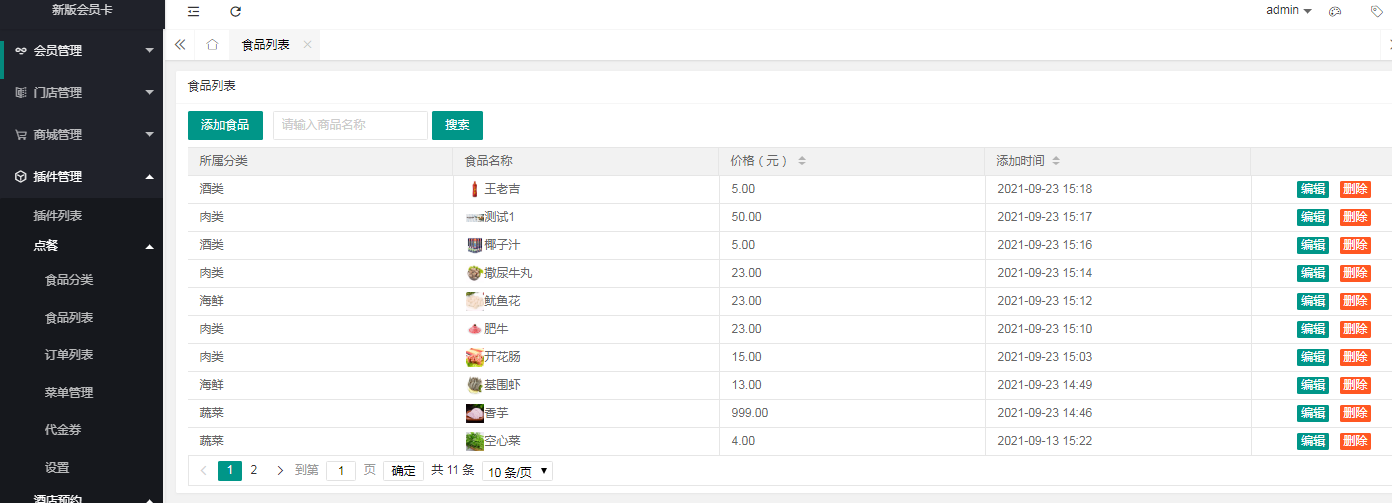This screenshot has height=503, width=1392.
Task: Click the refresh page icon
Action: 235,12
